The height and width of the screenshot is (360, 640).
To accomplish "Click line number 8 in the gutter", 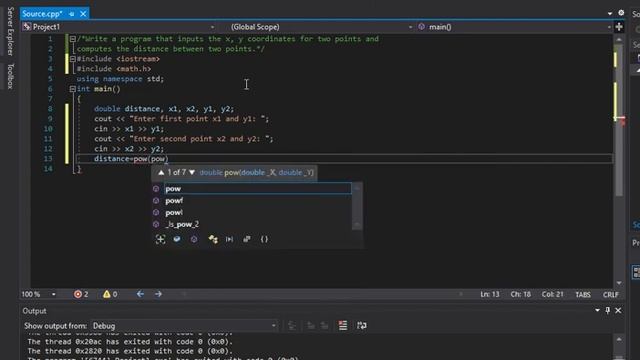I will click(50, 109).
